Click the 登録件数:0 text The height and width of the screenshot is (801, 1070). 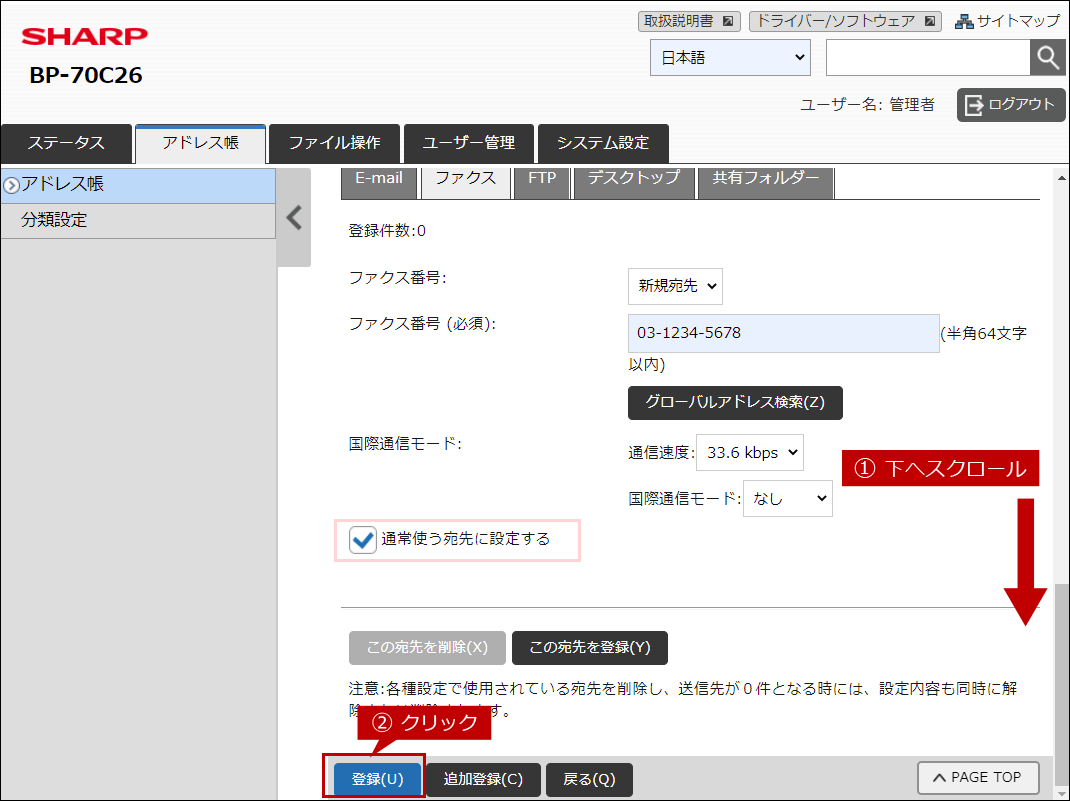[x=387, y=231]
